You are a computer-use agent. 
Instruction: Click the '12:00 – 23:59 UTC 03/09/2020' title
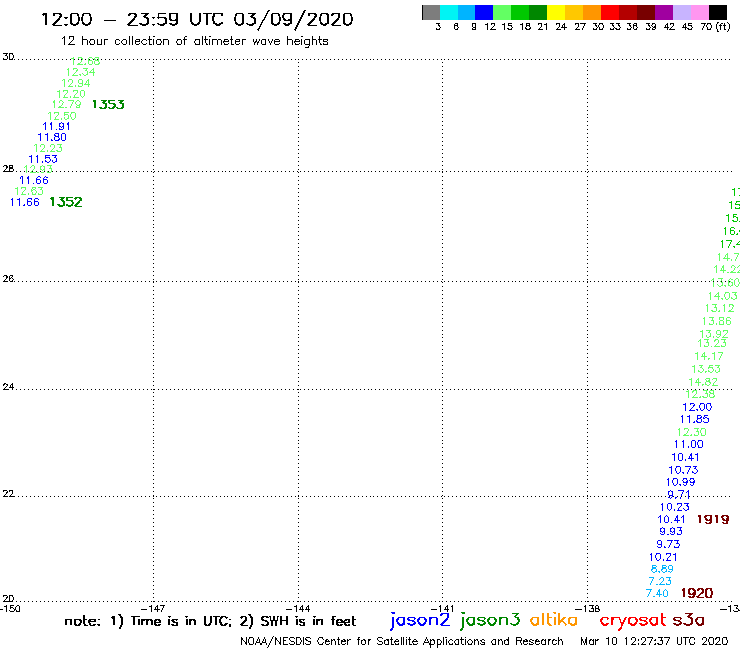pyautogui.click(x=197, y=19)
